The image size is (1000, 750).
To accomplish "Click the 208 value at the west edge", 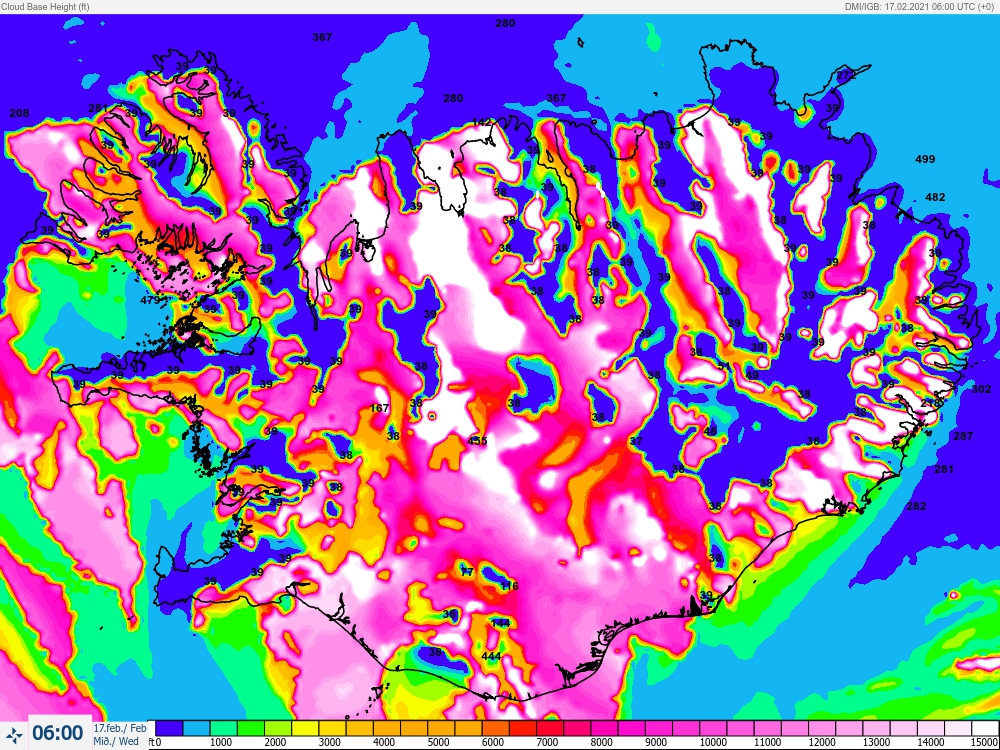I will pyautogui.click(x=19, y=113).
